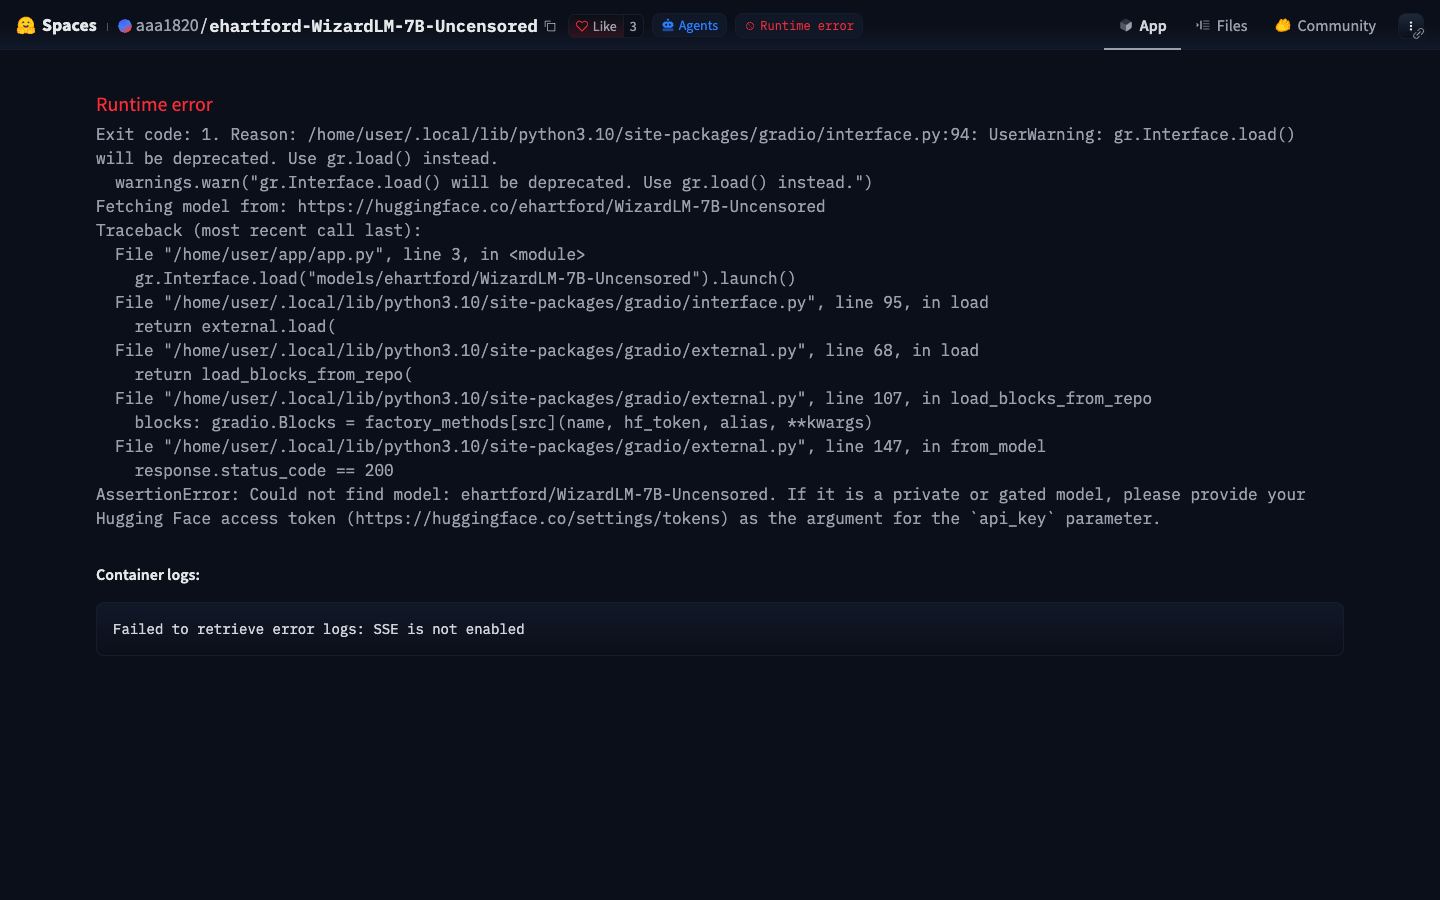Click the Hugging Face logo icon

click(26, 25)
